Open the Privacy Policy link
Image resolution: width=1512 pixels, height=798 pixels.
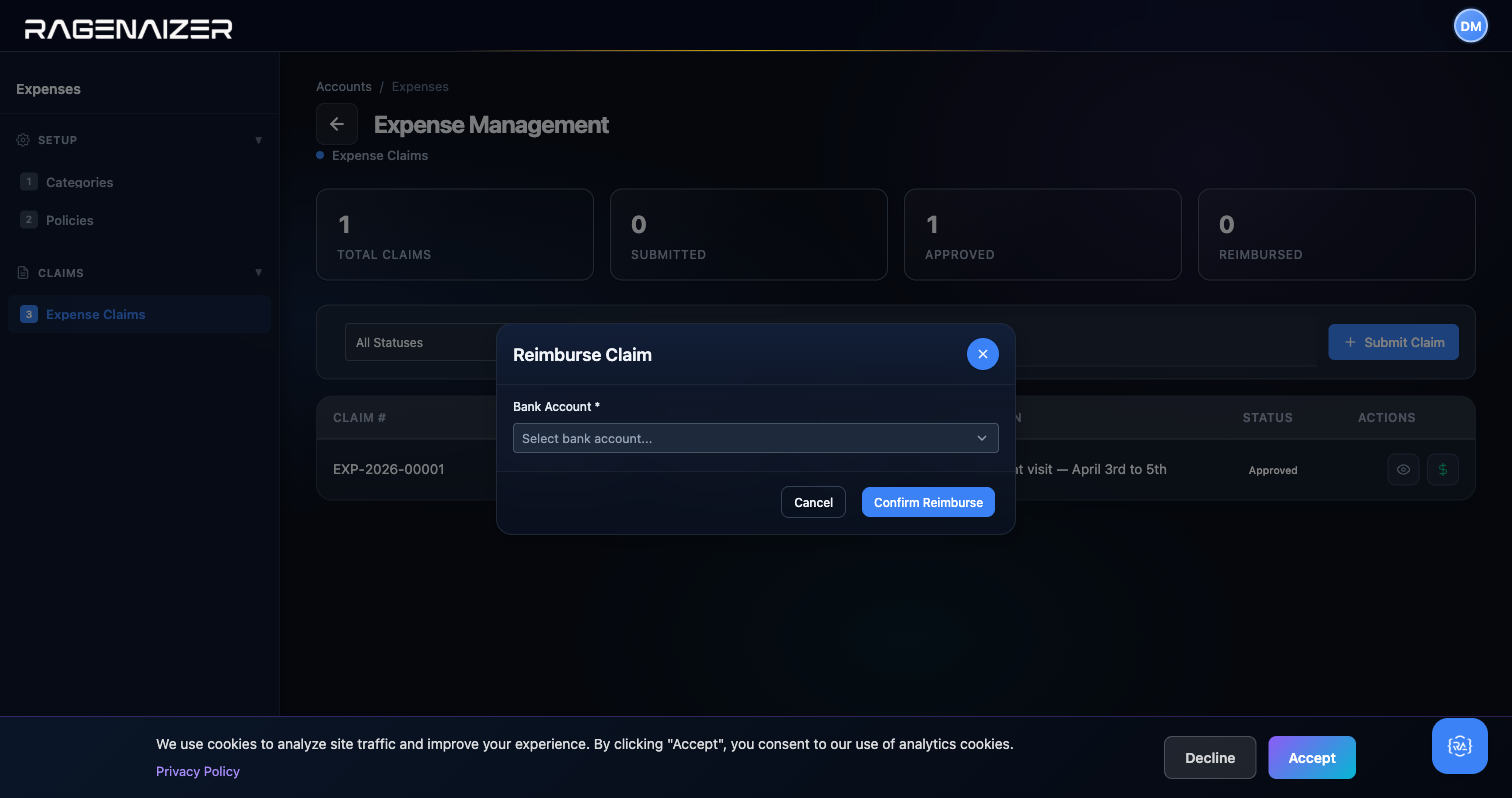click(198, 771)
